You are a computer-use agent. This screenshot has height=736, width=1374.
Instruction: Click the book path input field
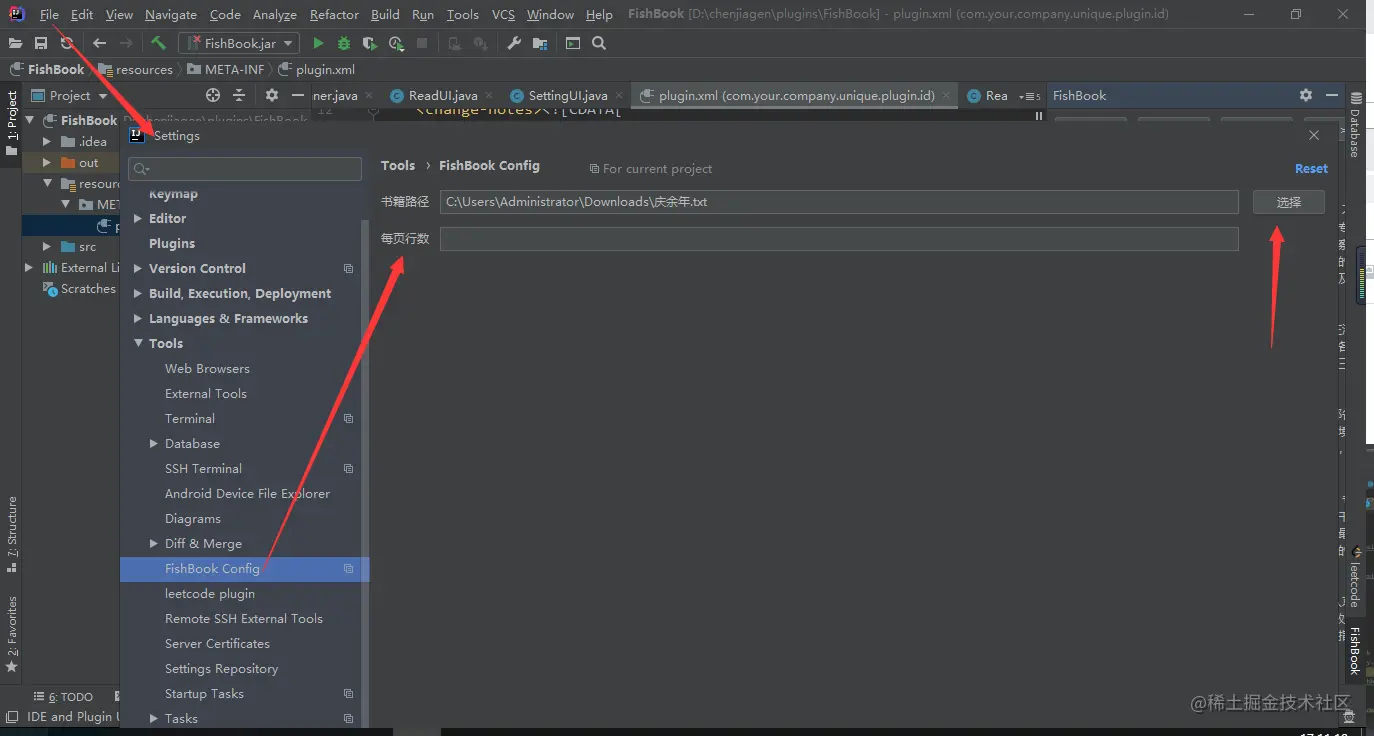click(x=839, y=202)
